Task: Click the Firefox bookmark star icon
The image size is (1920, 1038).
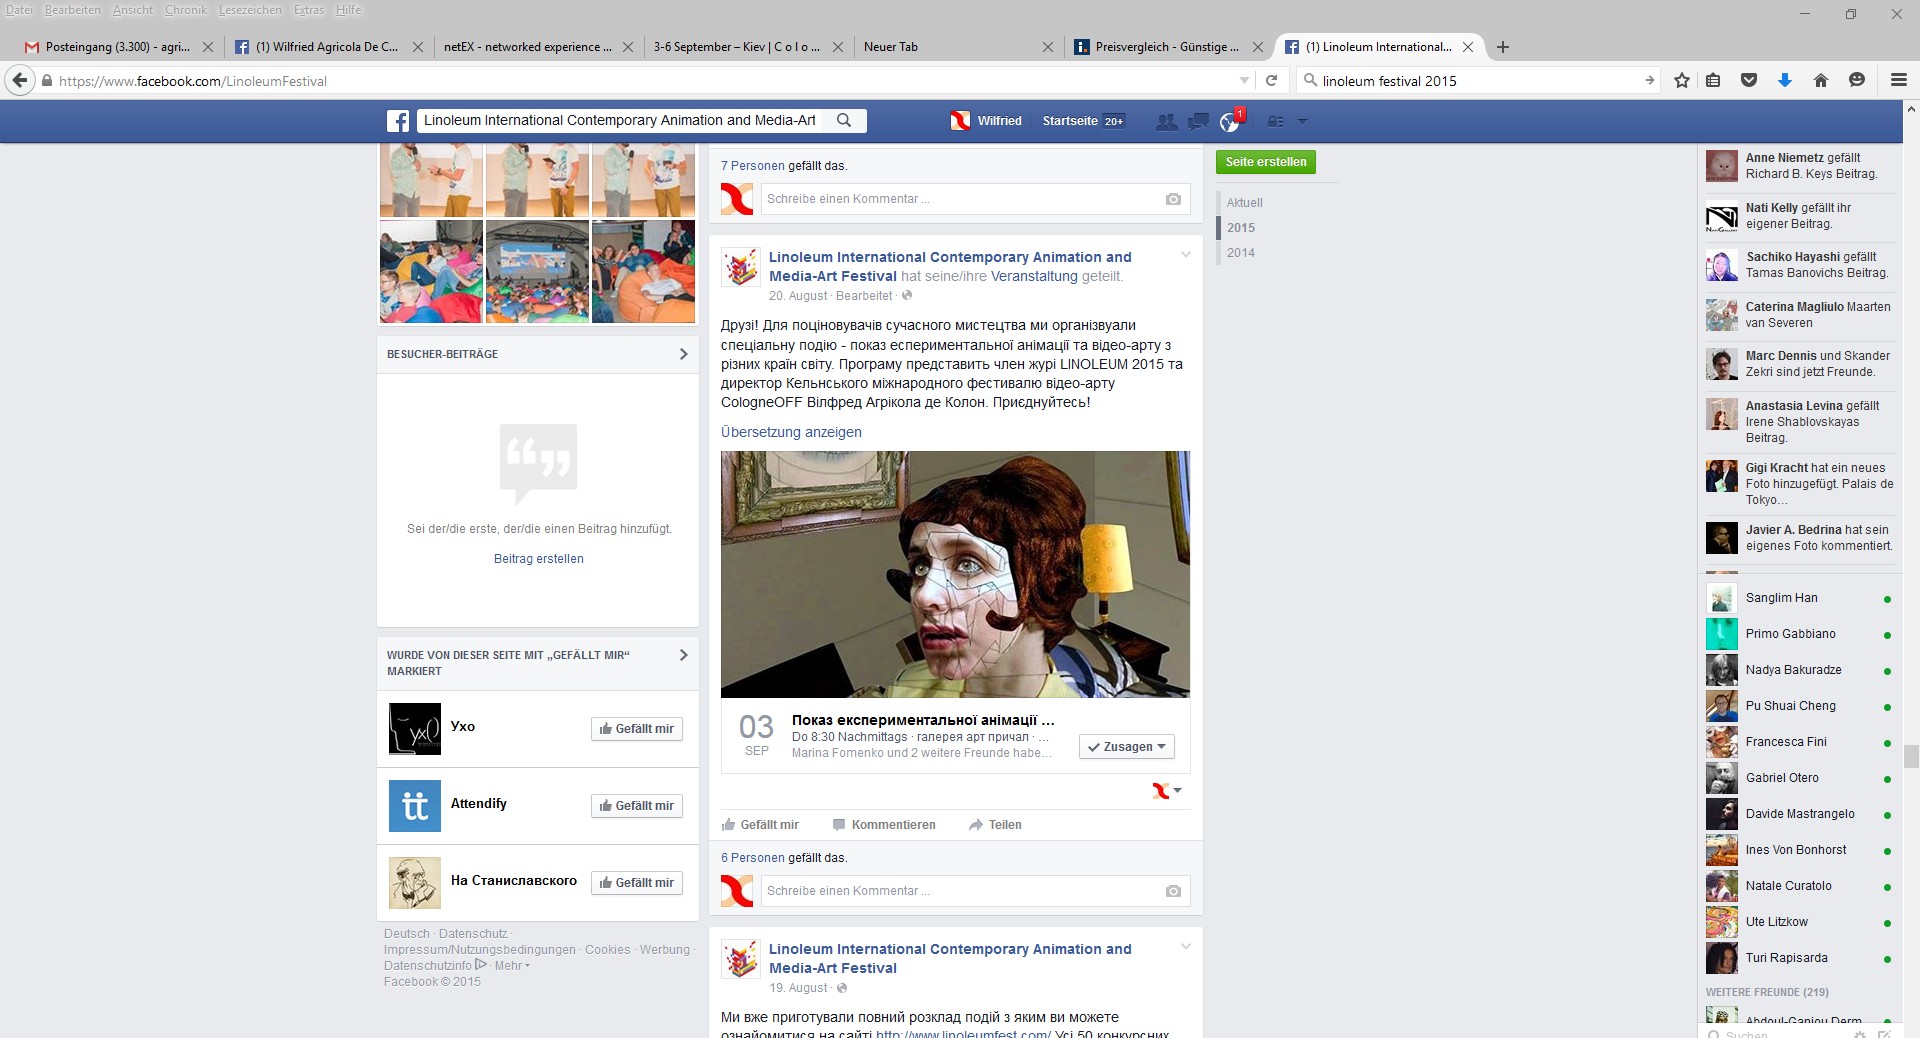Action: (x=1682, y=81)
